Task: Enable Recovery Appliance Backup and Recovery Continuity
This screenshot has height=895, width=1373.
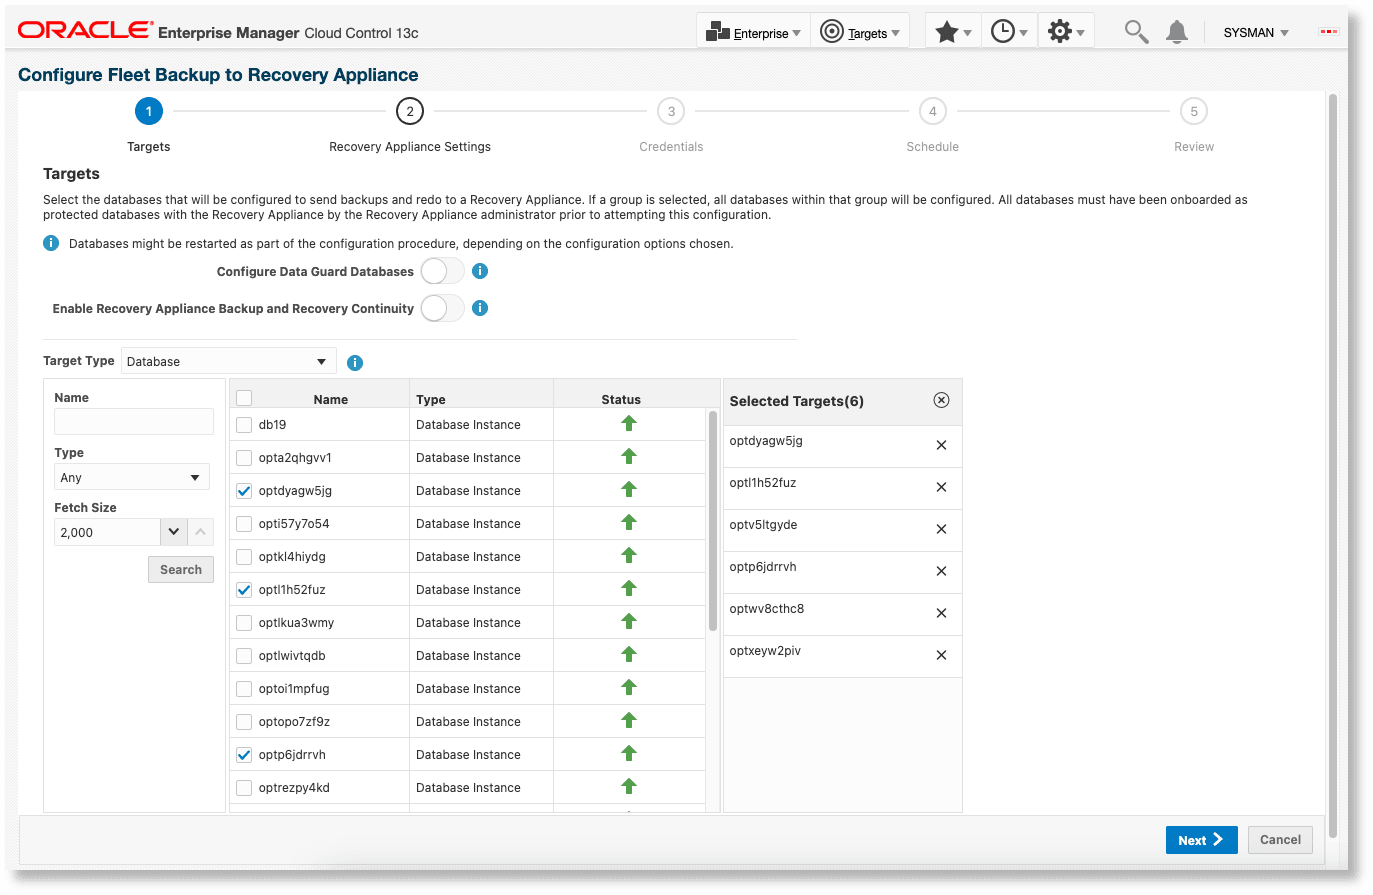Action: pos(441,308)
